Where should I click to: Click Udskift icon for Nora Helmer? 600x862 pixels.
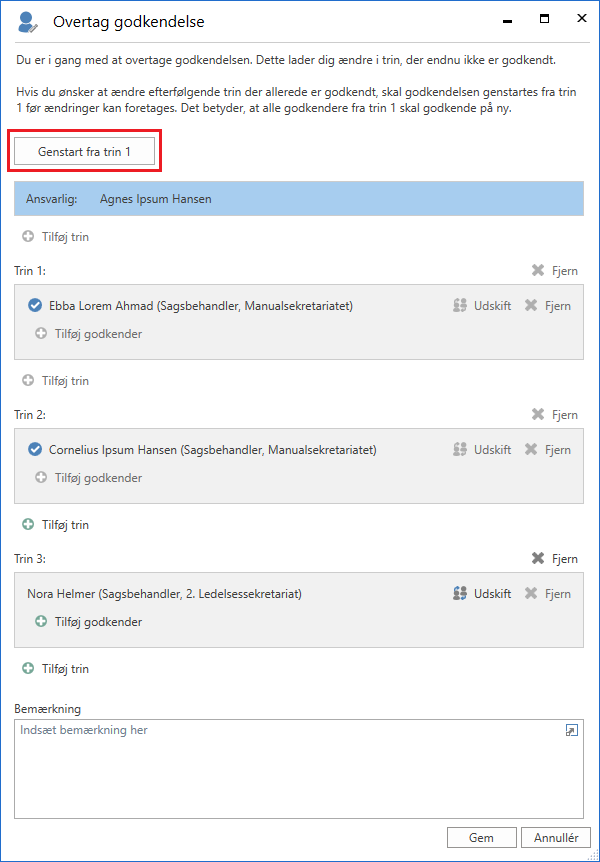pos(460,594)
